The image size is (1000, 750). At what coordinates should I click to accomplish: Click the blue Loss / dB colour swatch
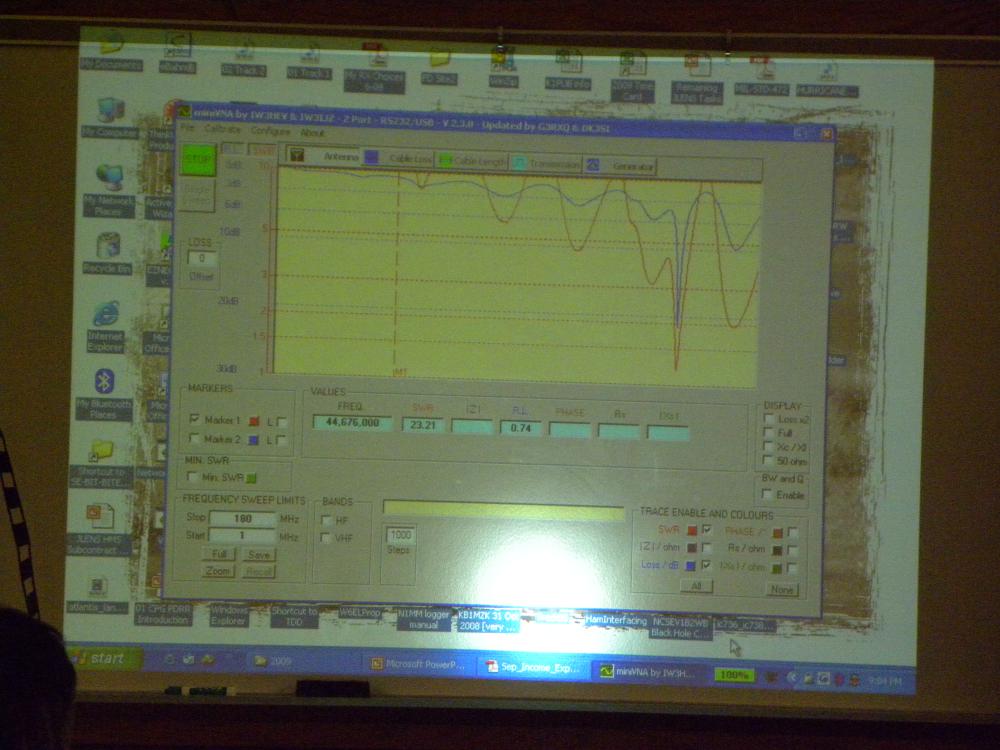pos(690,566)
